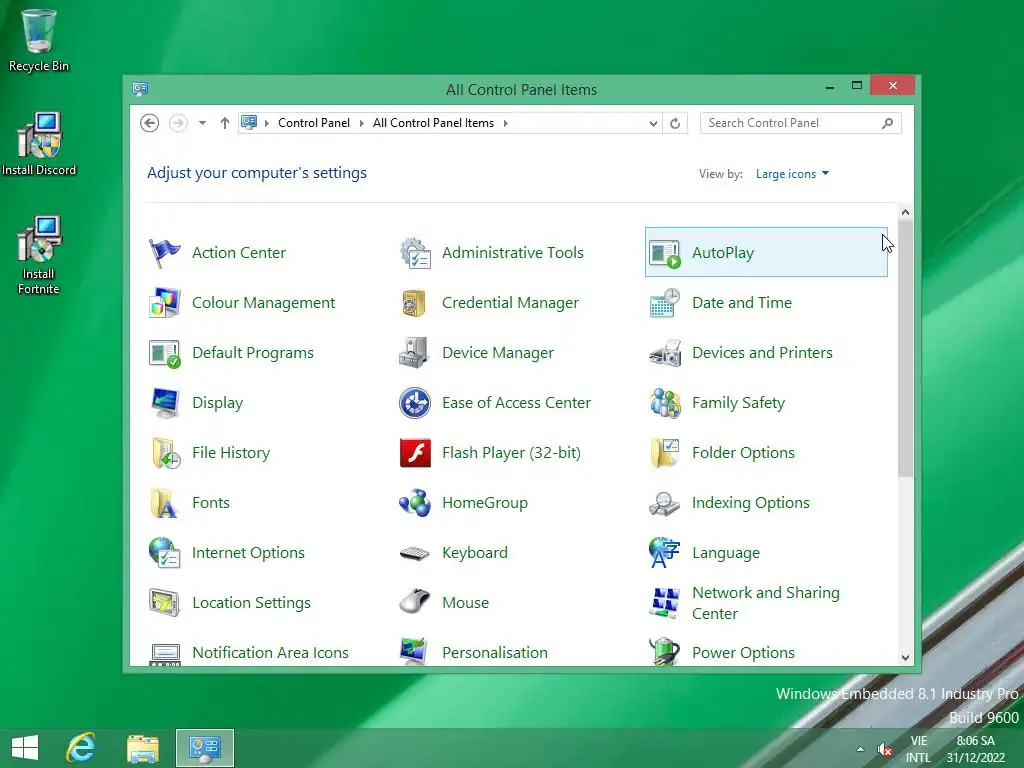Open the Indexing Options icon

tap(665, 503)
